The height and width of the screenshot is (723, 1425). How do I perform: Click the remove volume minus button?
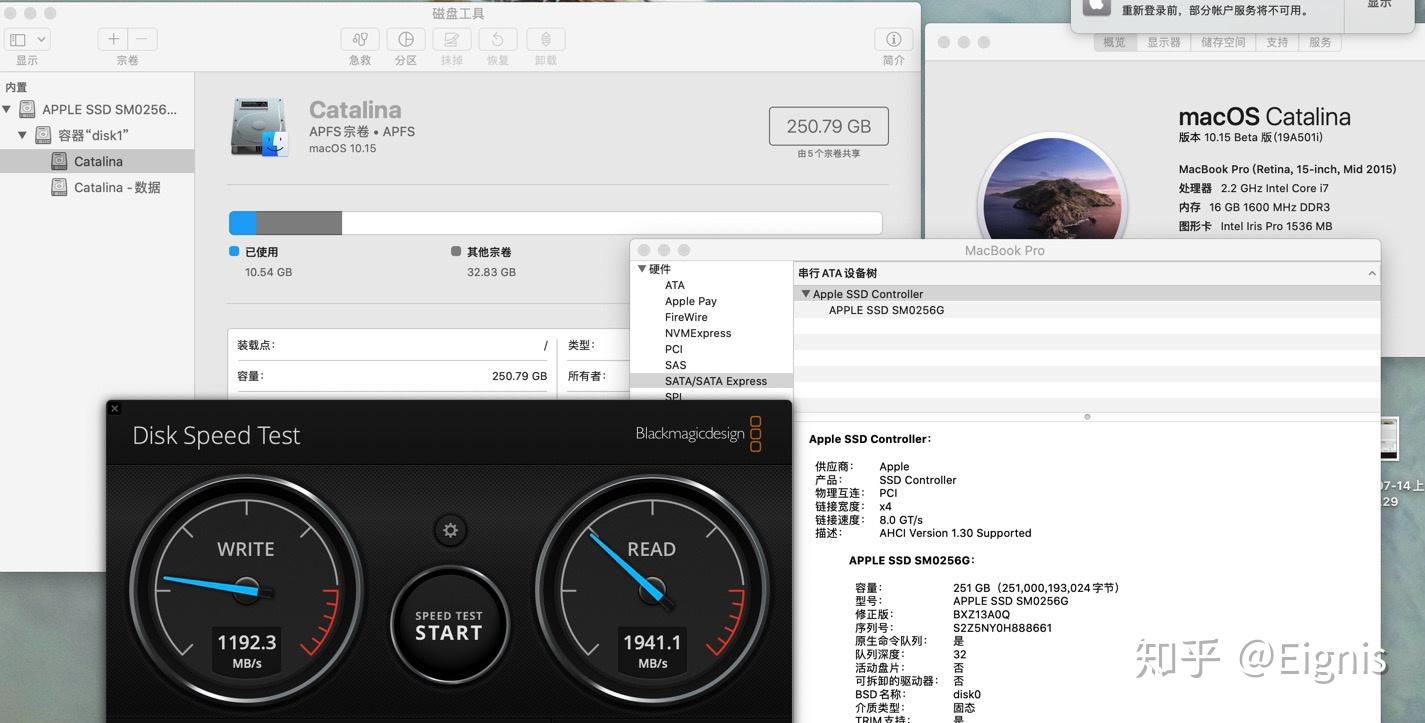pos(142,39)
